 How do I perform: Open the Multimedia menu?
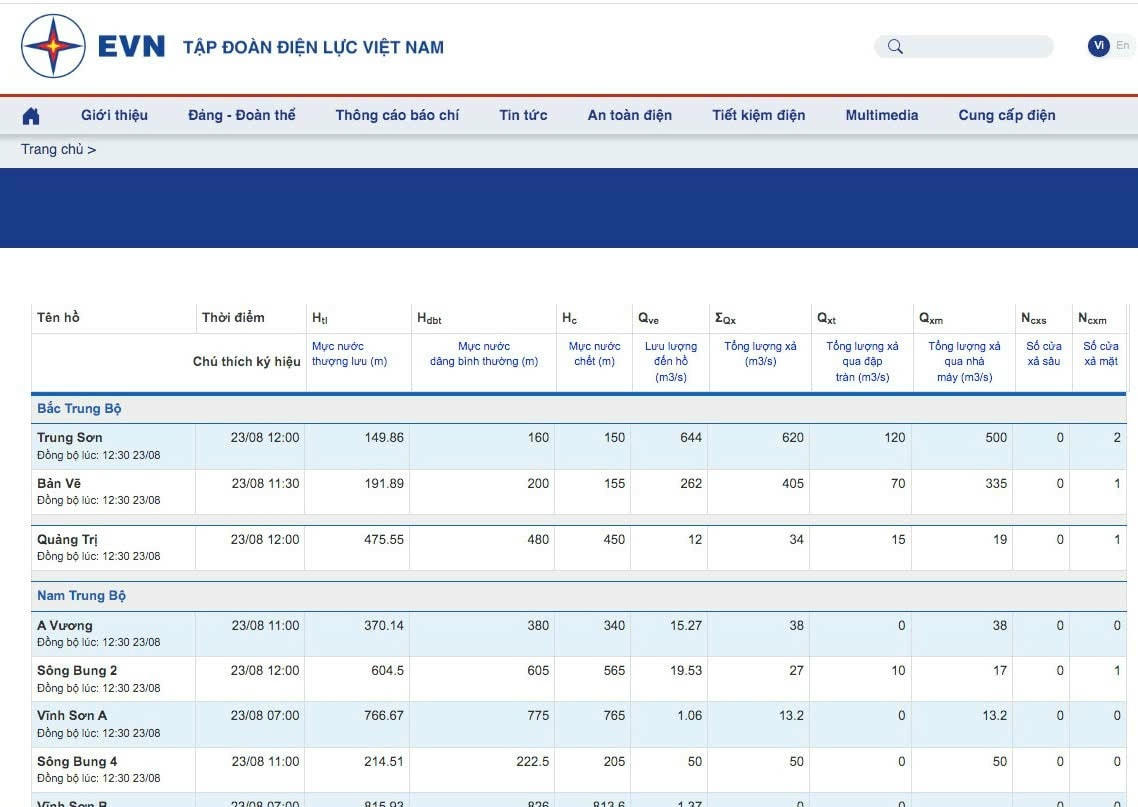pyautogui.click(x=881, y=115)
